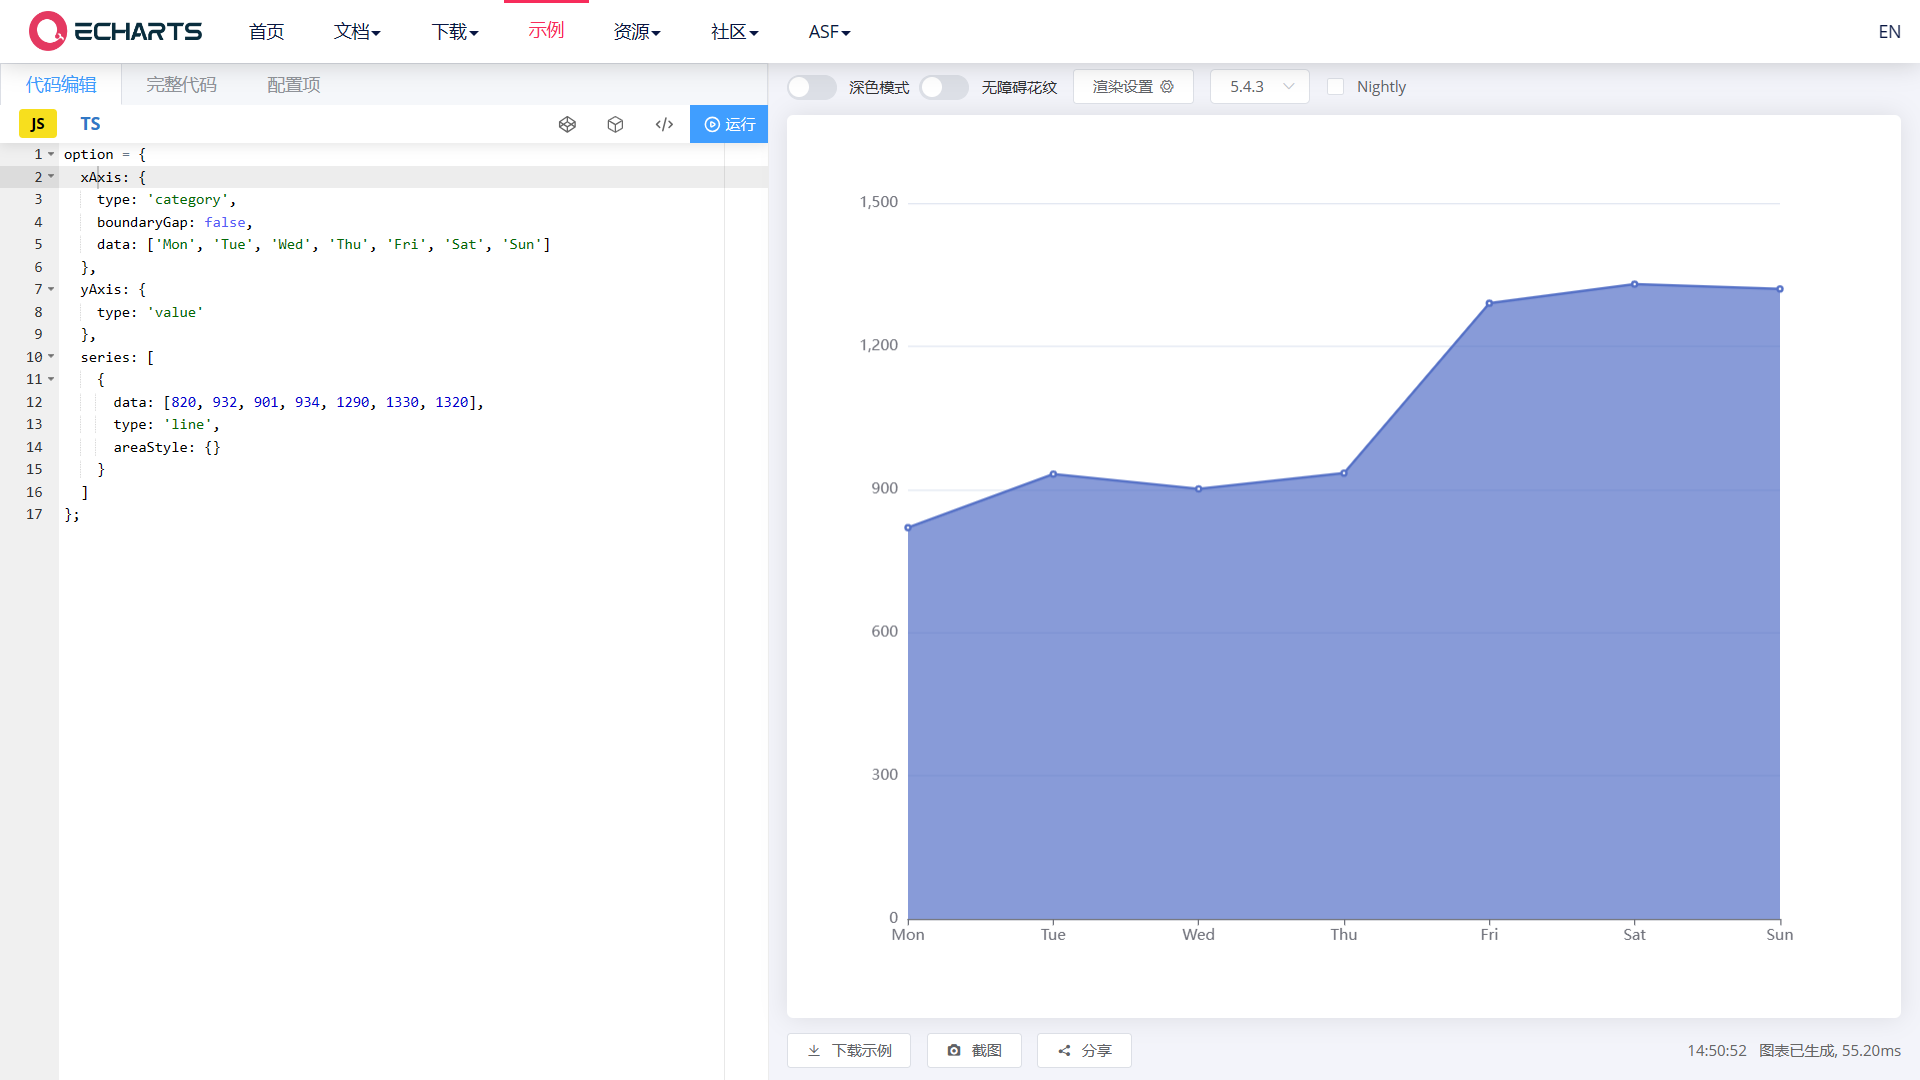Switch to TS language badge
Image resolution: width=1920 pixels, height=1080 pixels.
point(90,124)
